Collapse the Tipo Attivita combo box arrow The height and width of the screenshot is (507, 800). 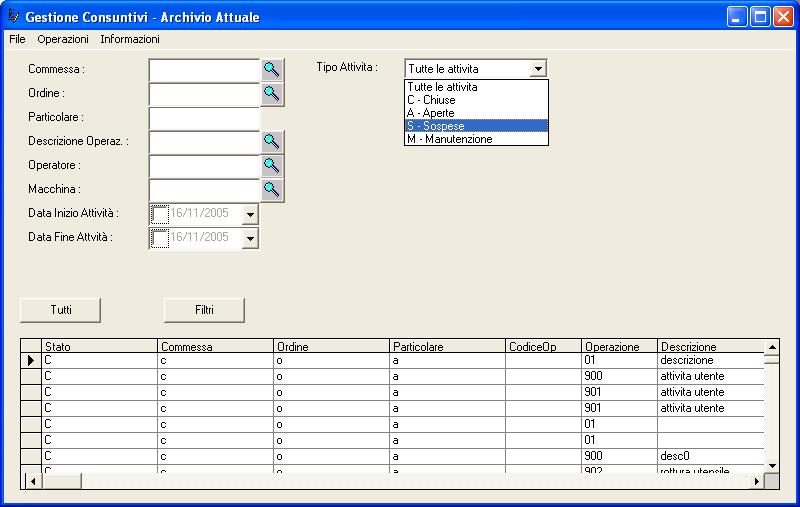click(x=538, y=69)
